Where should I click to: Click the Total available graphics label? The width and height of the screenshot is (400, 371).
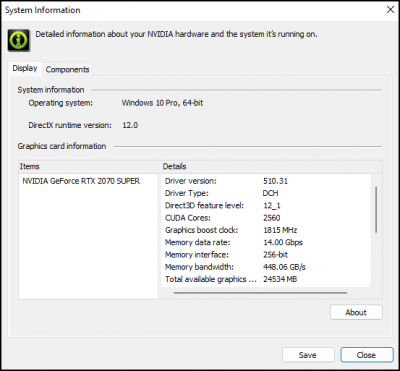[x=211, y=279]
